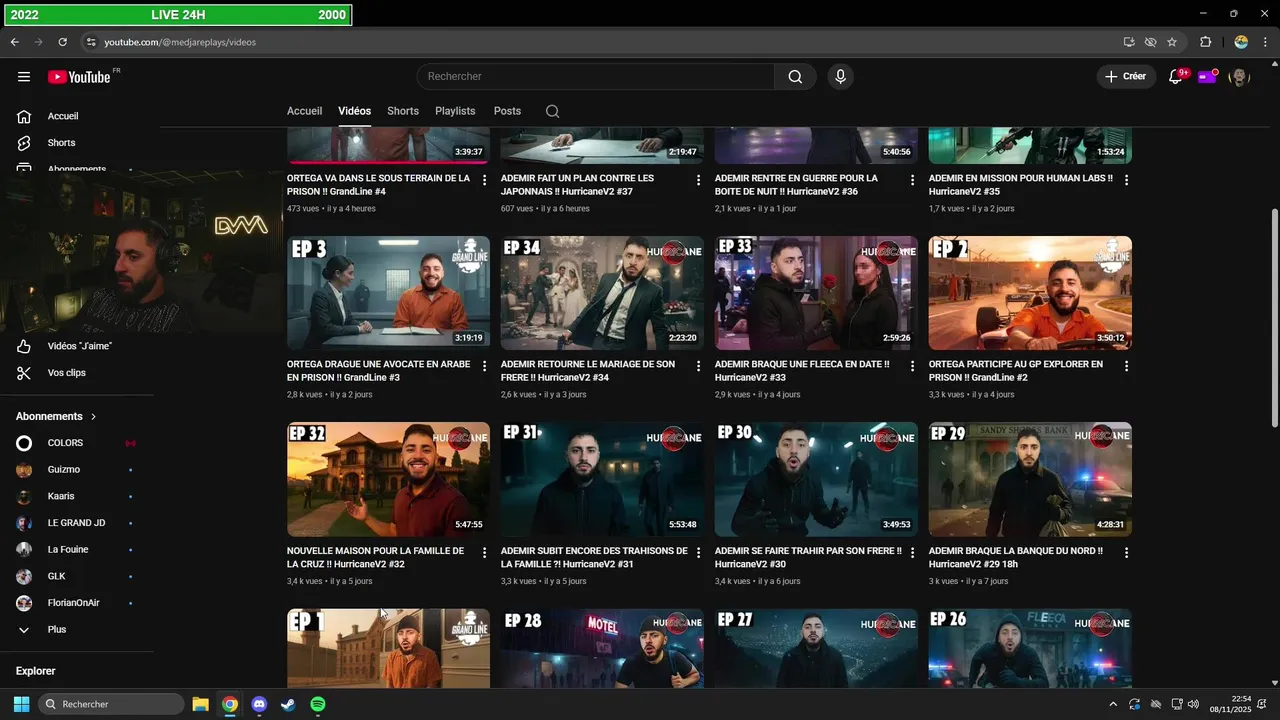Reload the page in Chrome
Image resolution: width=1280 pixels, height=720 pixels.
[x=62, y=42]
